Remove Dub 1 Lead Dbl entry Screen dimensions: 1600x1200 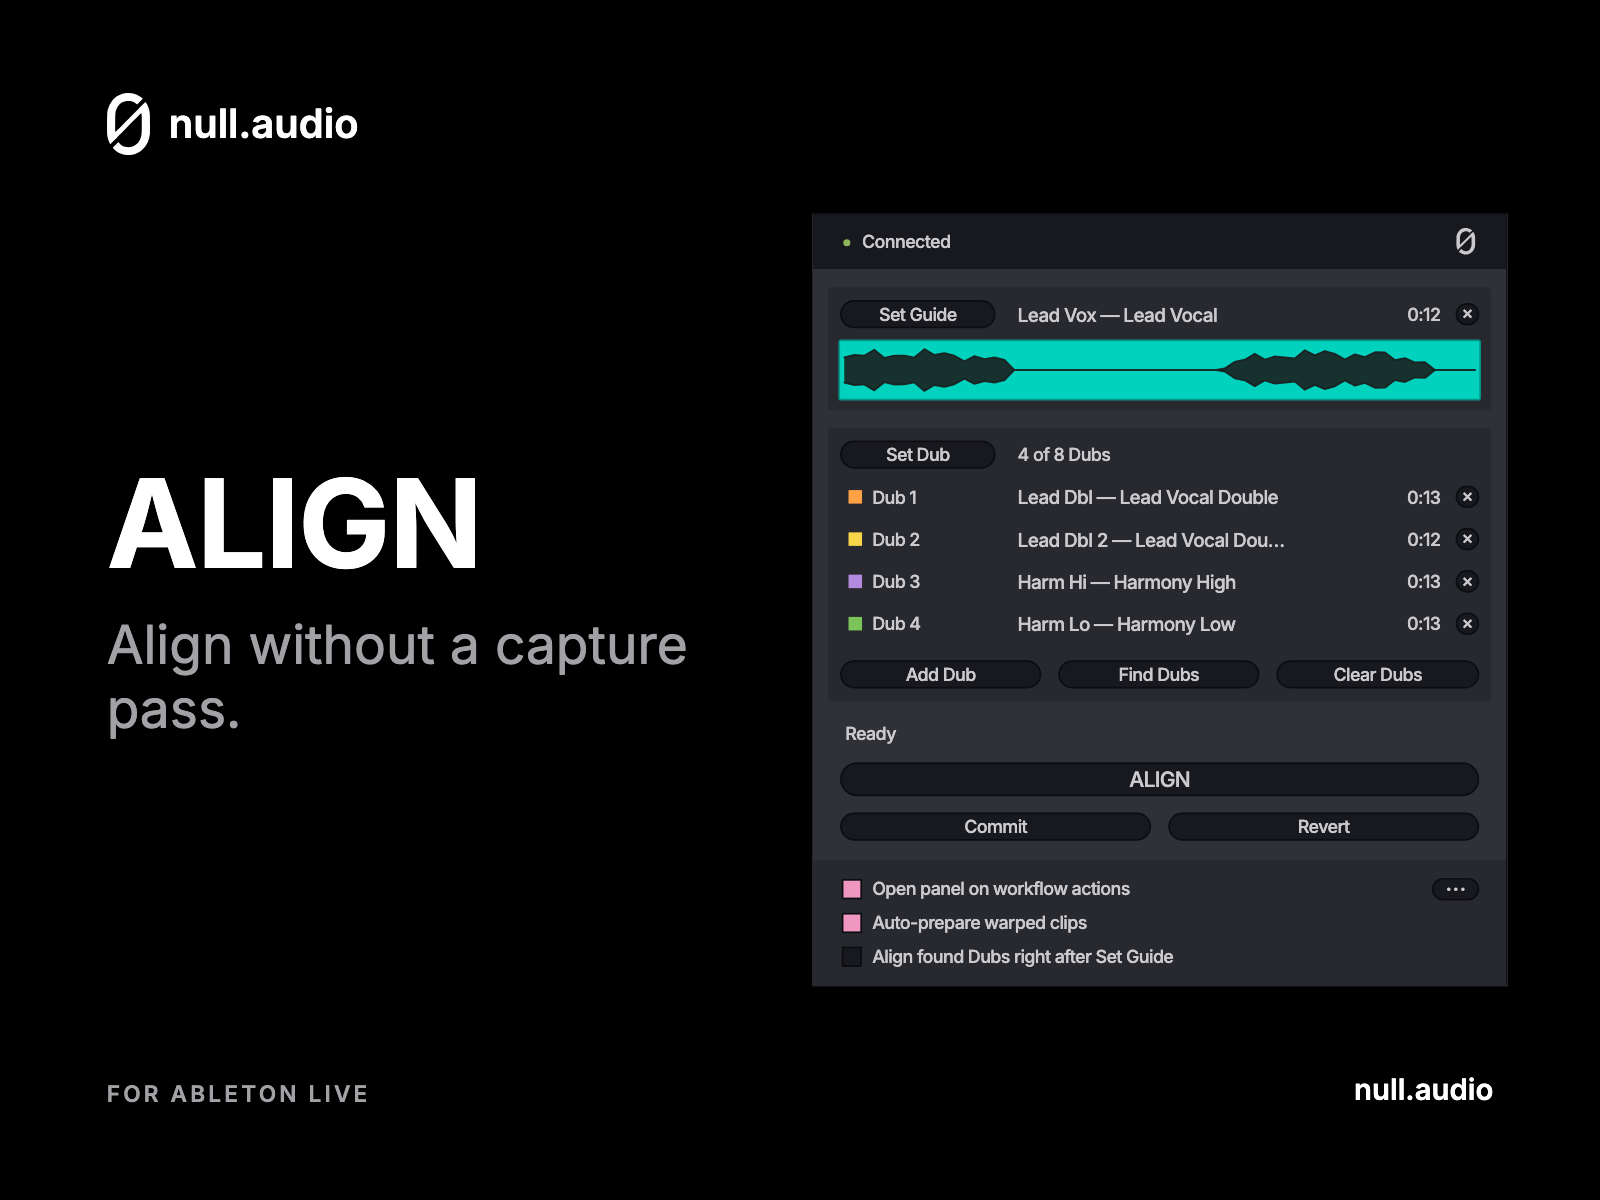[x=1467, y=497]
